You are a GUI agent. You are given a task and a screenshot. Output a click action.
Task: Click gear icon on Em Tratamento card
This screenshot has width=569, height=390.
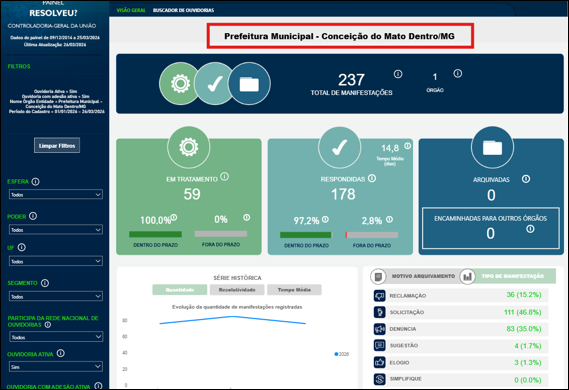point(189,147)
